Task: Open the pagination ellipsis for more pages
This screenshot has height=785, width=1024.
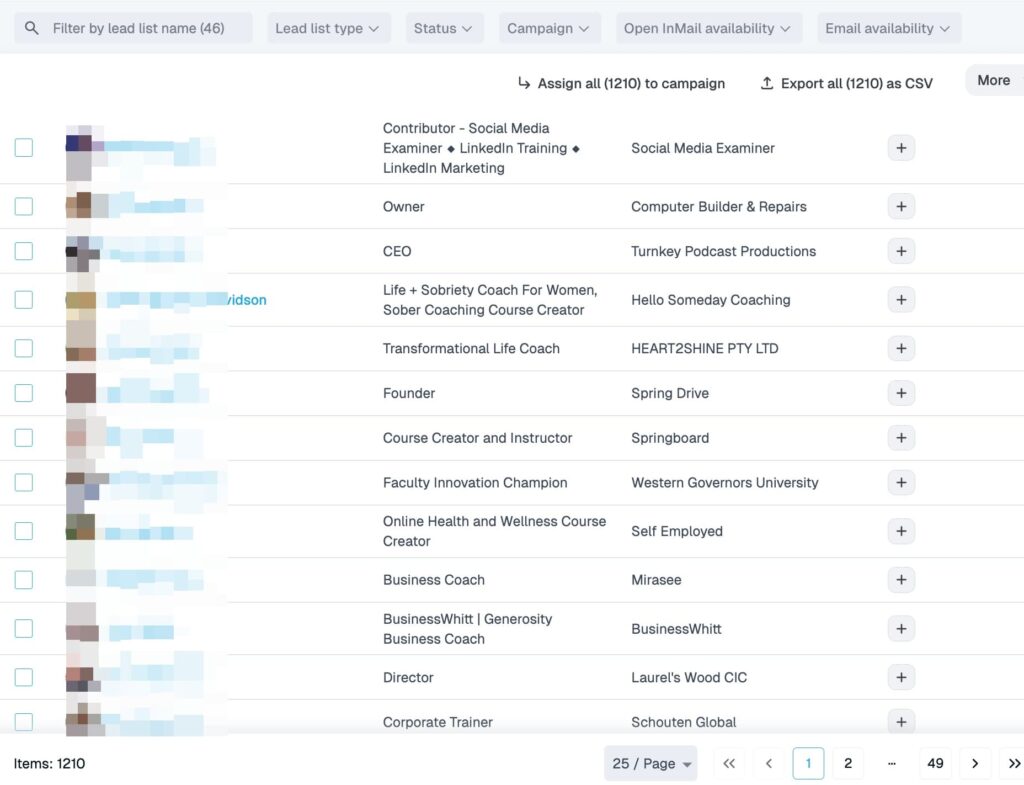Action: pyautogui.click(x=891, y=763)
